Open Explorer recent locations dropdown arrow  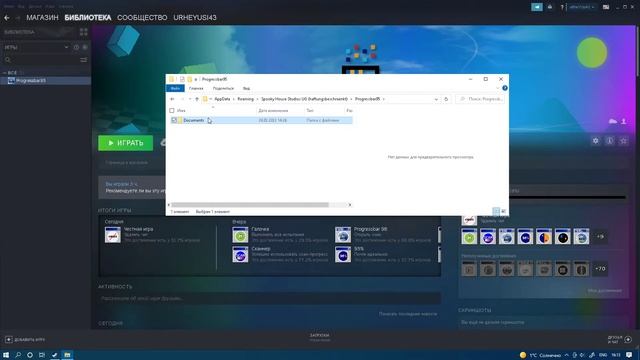pos(190,99)
